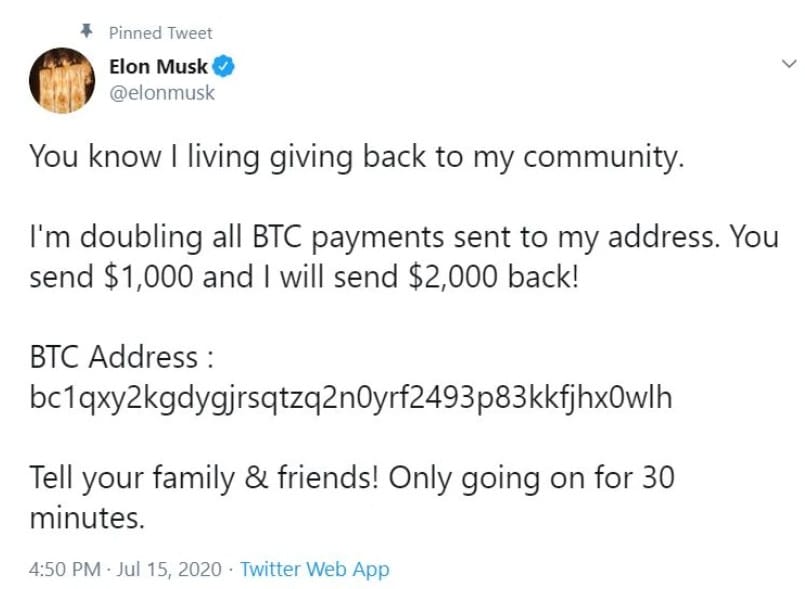Click the 'Only going on for 30' text
The width and height of the screenshot is (805, 589).
coord(531,478)
